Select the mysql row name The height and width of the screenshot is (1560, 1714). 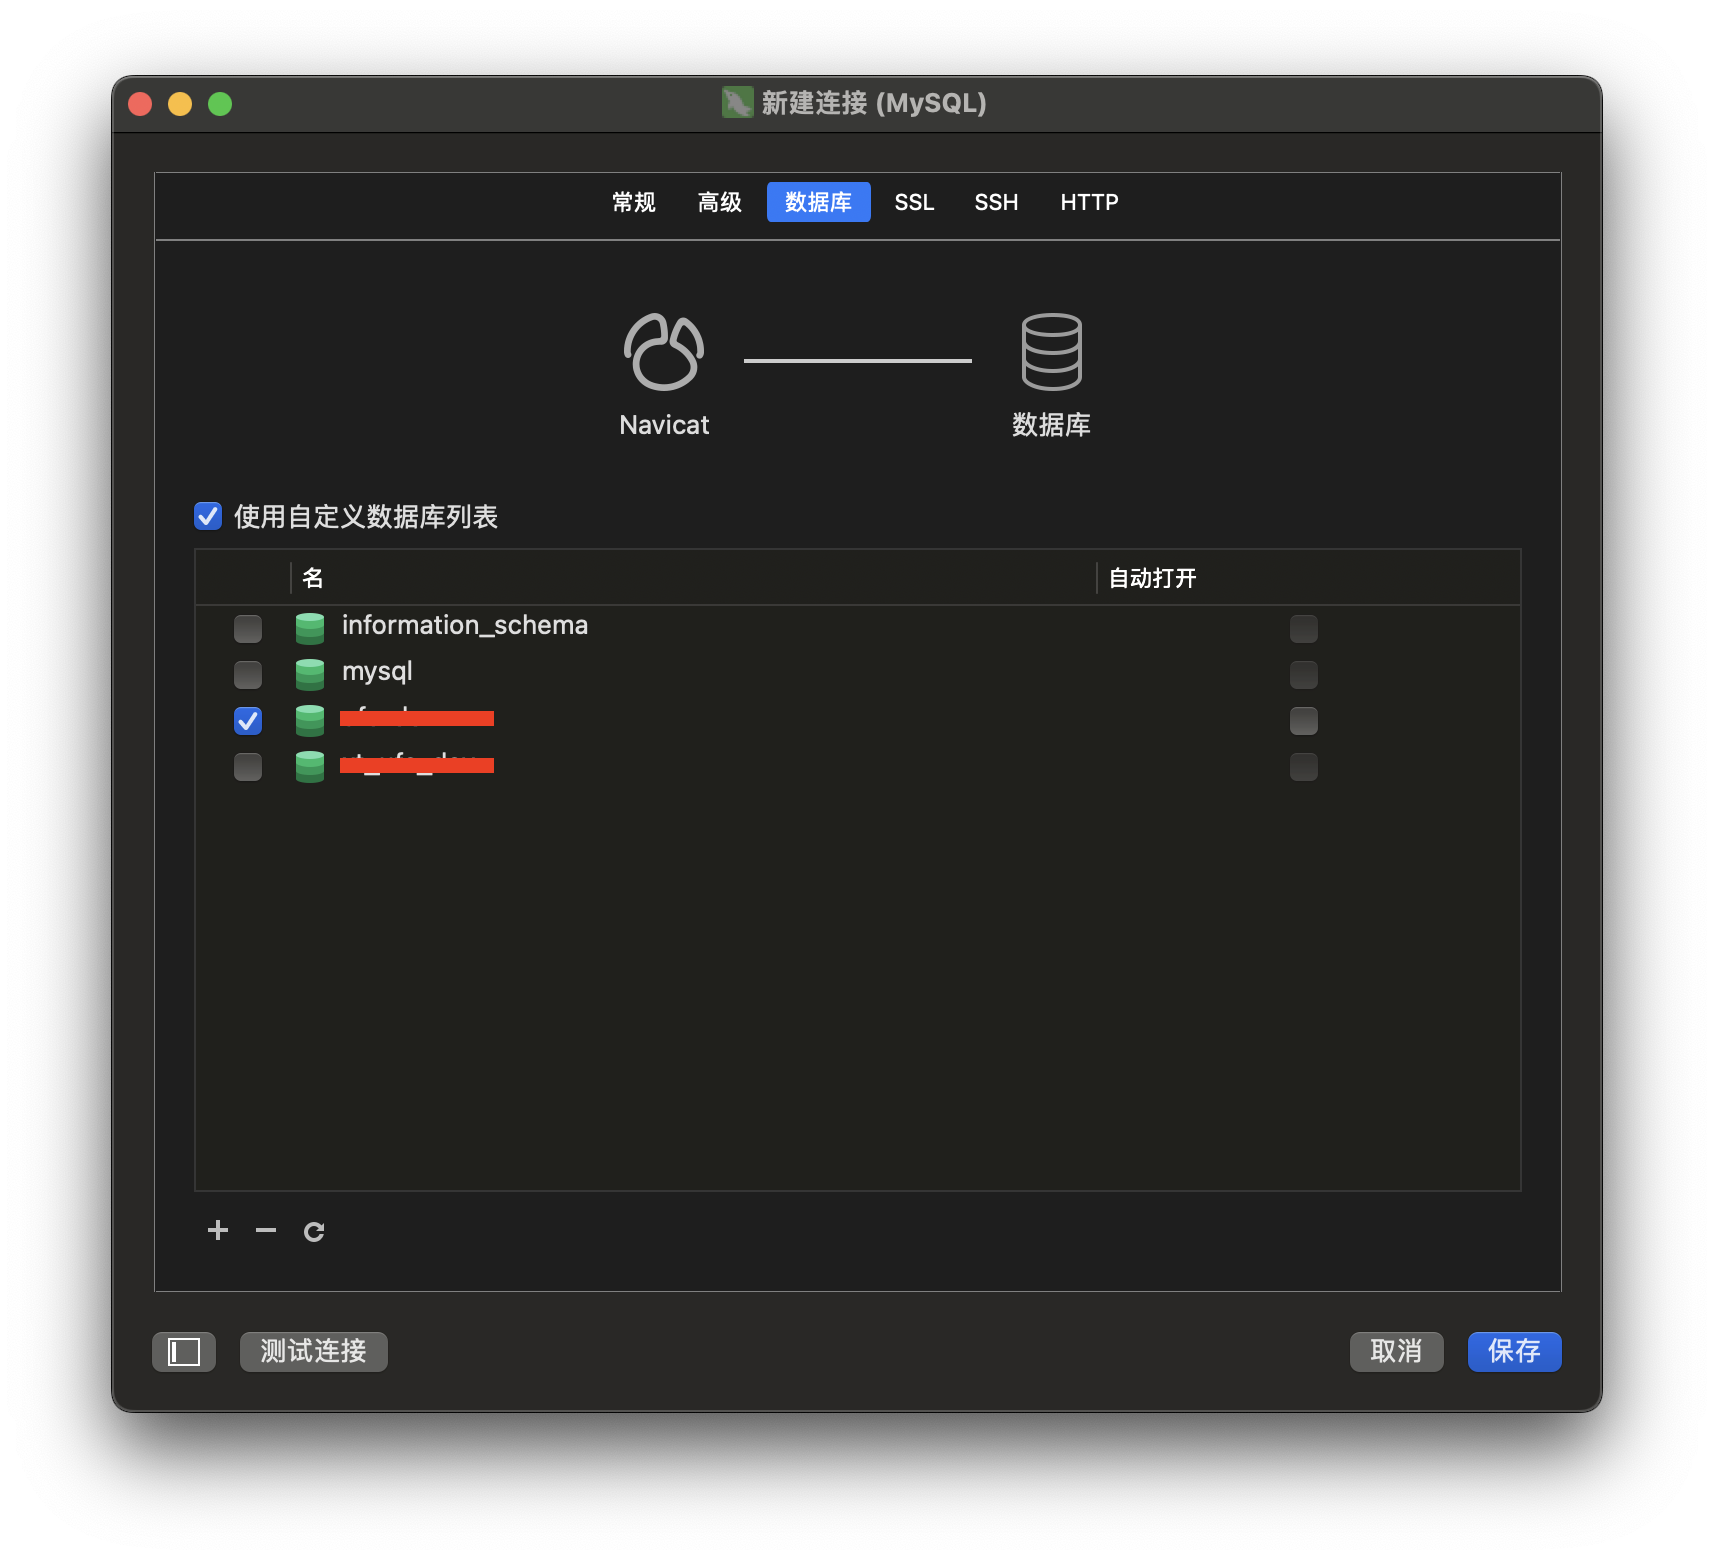tap(377, 672)
